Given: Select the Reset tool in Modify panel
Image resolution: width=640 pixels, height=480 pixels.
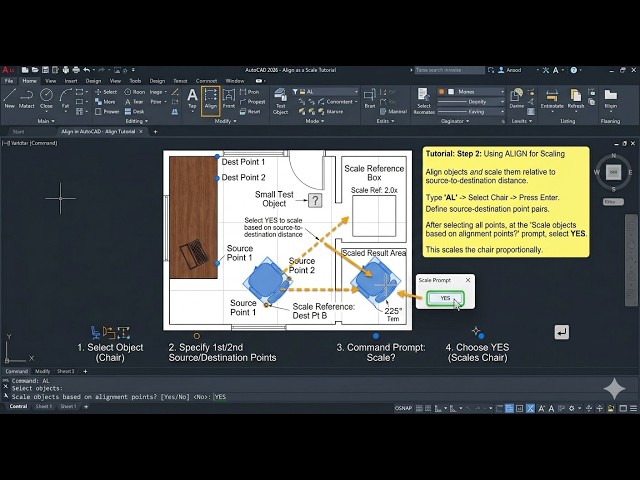Looking at the screenshot, I should 250,111.
